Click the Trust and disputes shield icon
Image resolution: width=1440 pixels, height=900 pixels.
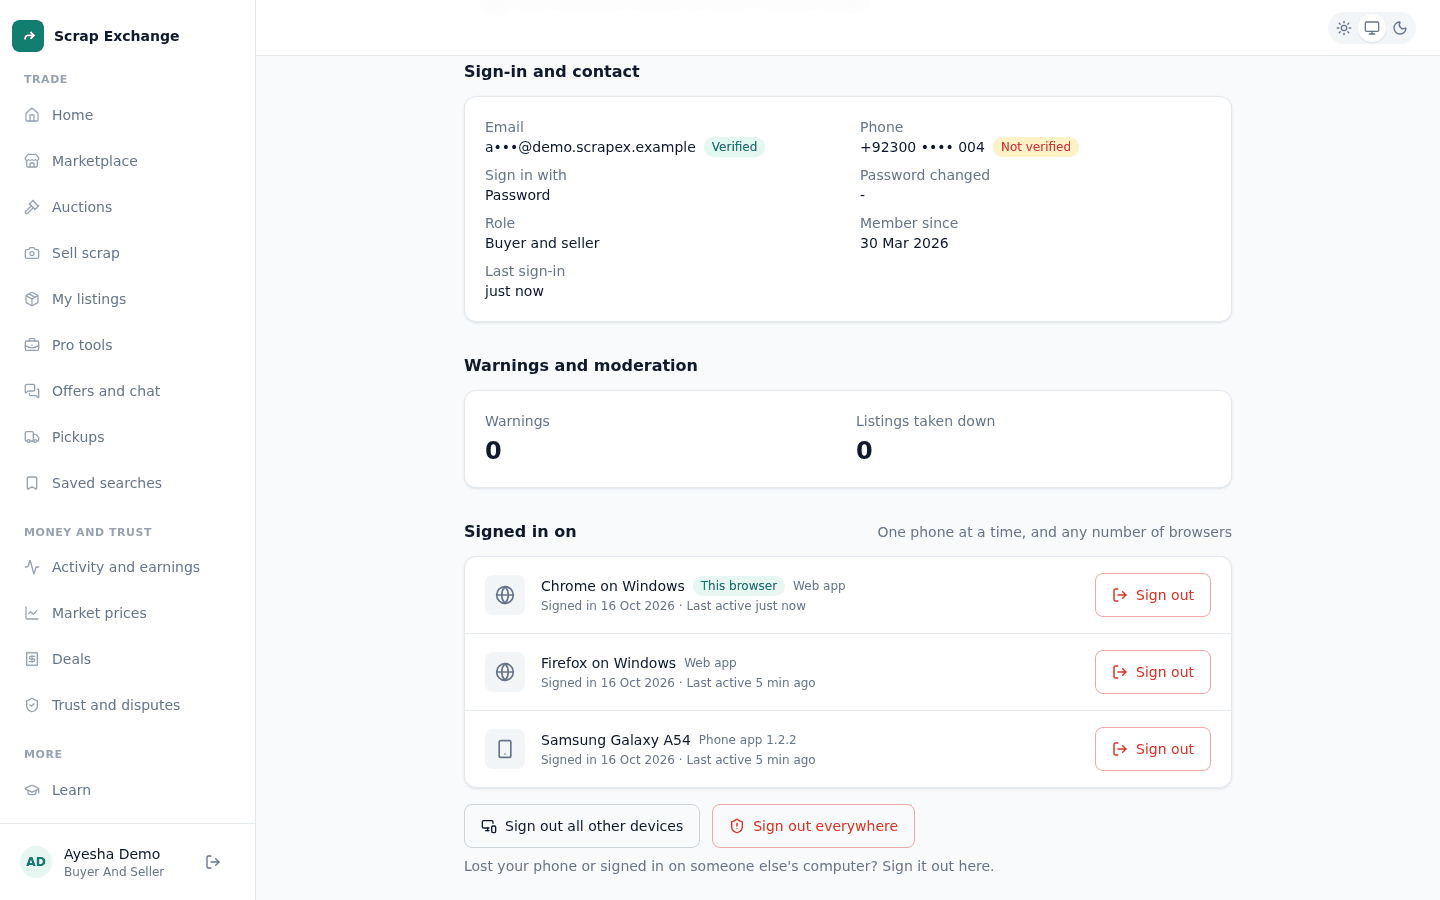coord(32,705)
